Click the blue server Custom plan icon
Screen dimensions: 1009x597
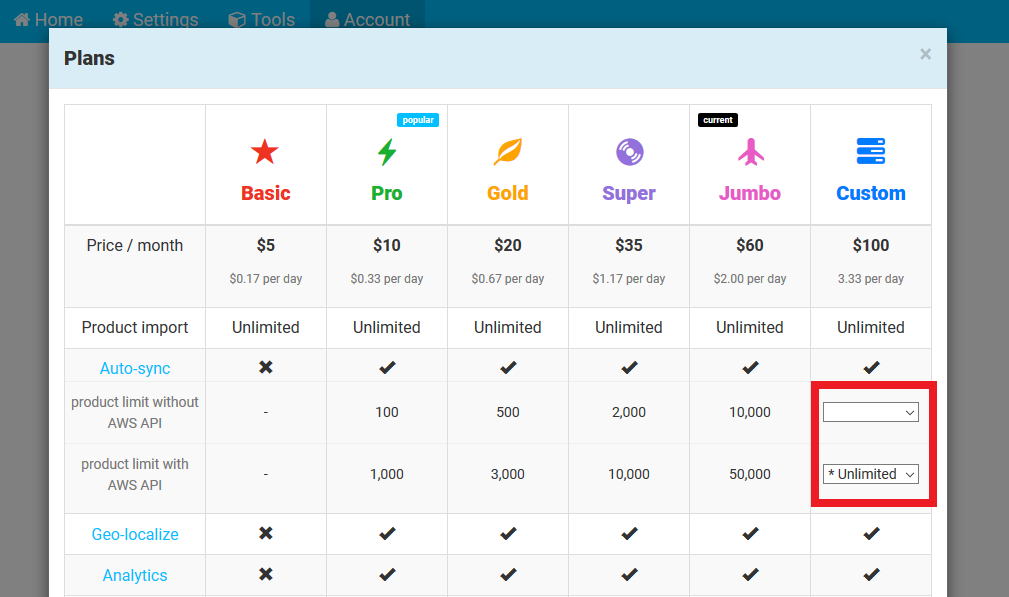pos(871,151)
